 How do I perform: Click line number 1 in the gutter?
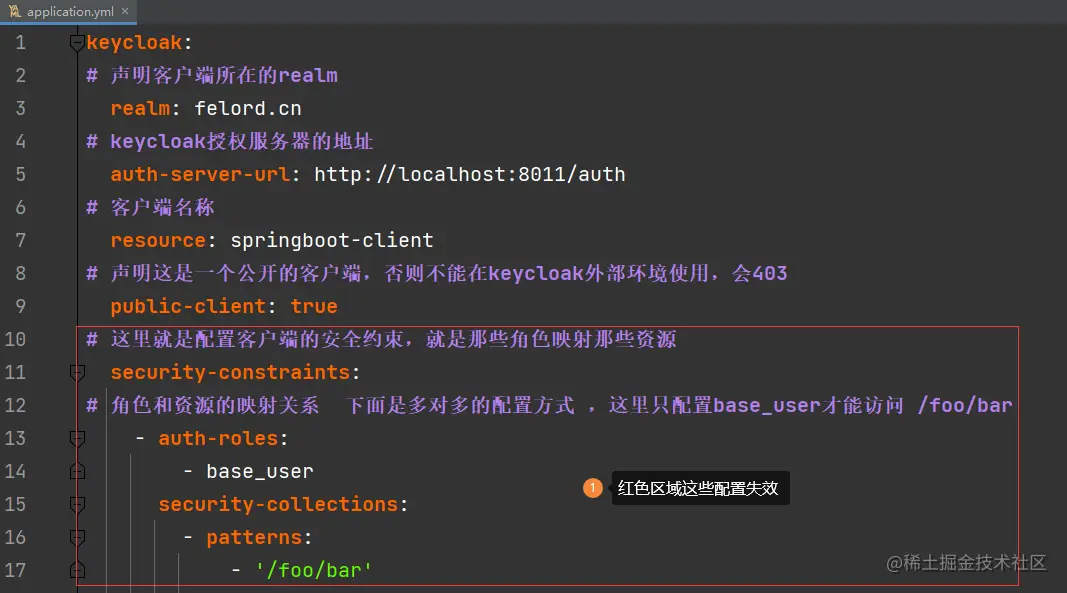20,43
